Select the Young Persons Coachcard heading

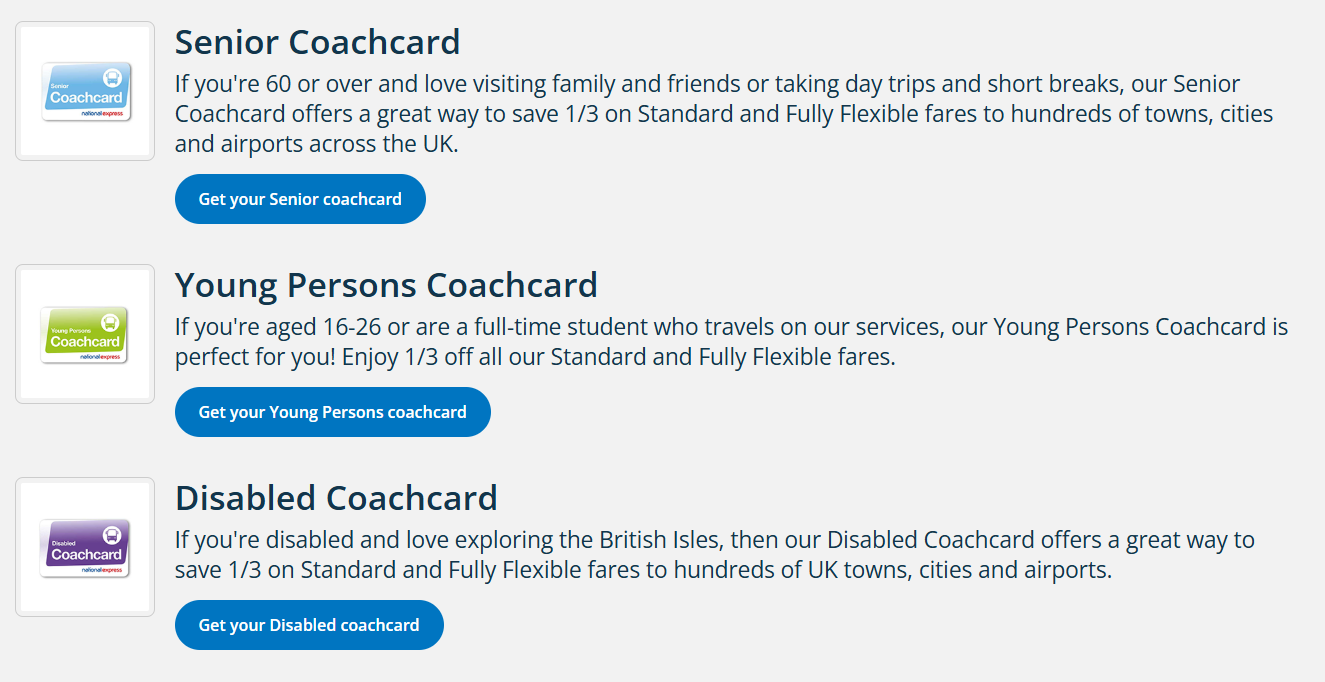386,285
